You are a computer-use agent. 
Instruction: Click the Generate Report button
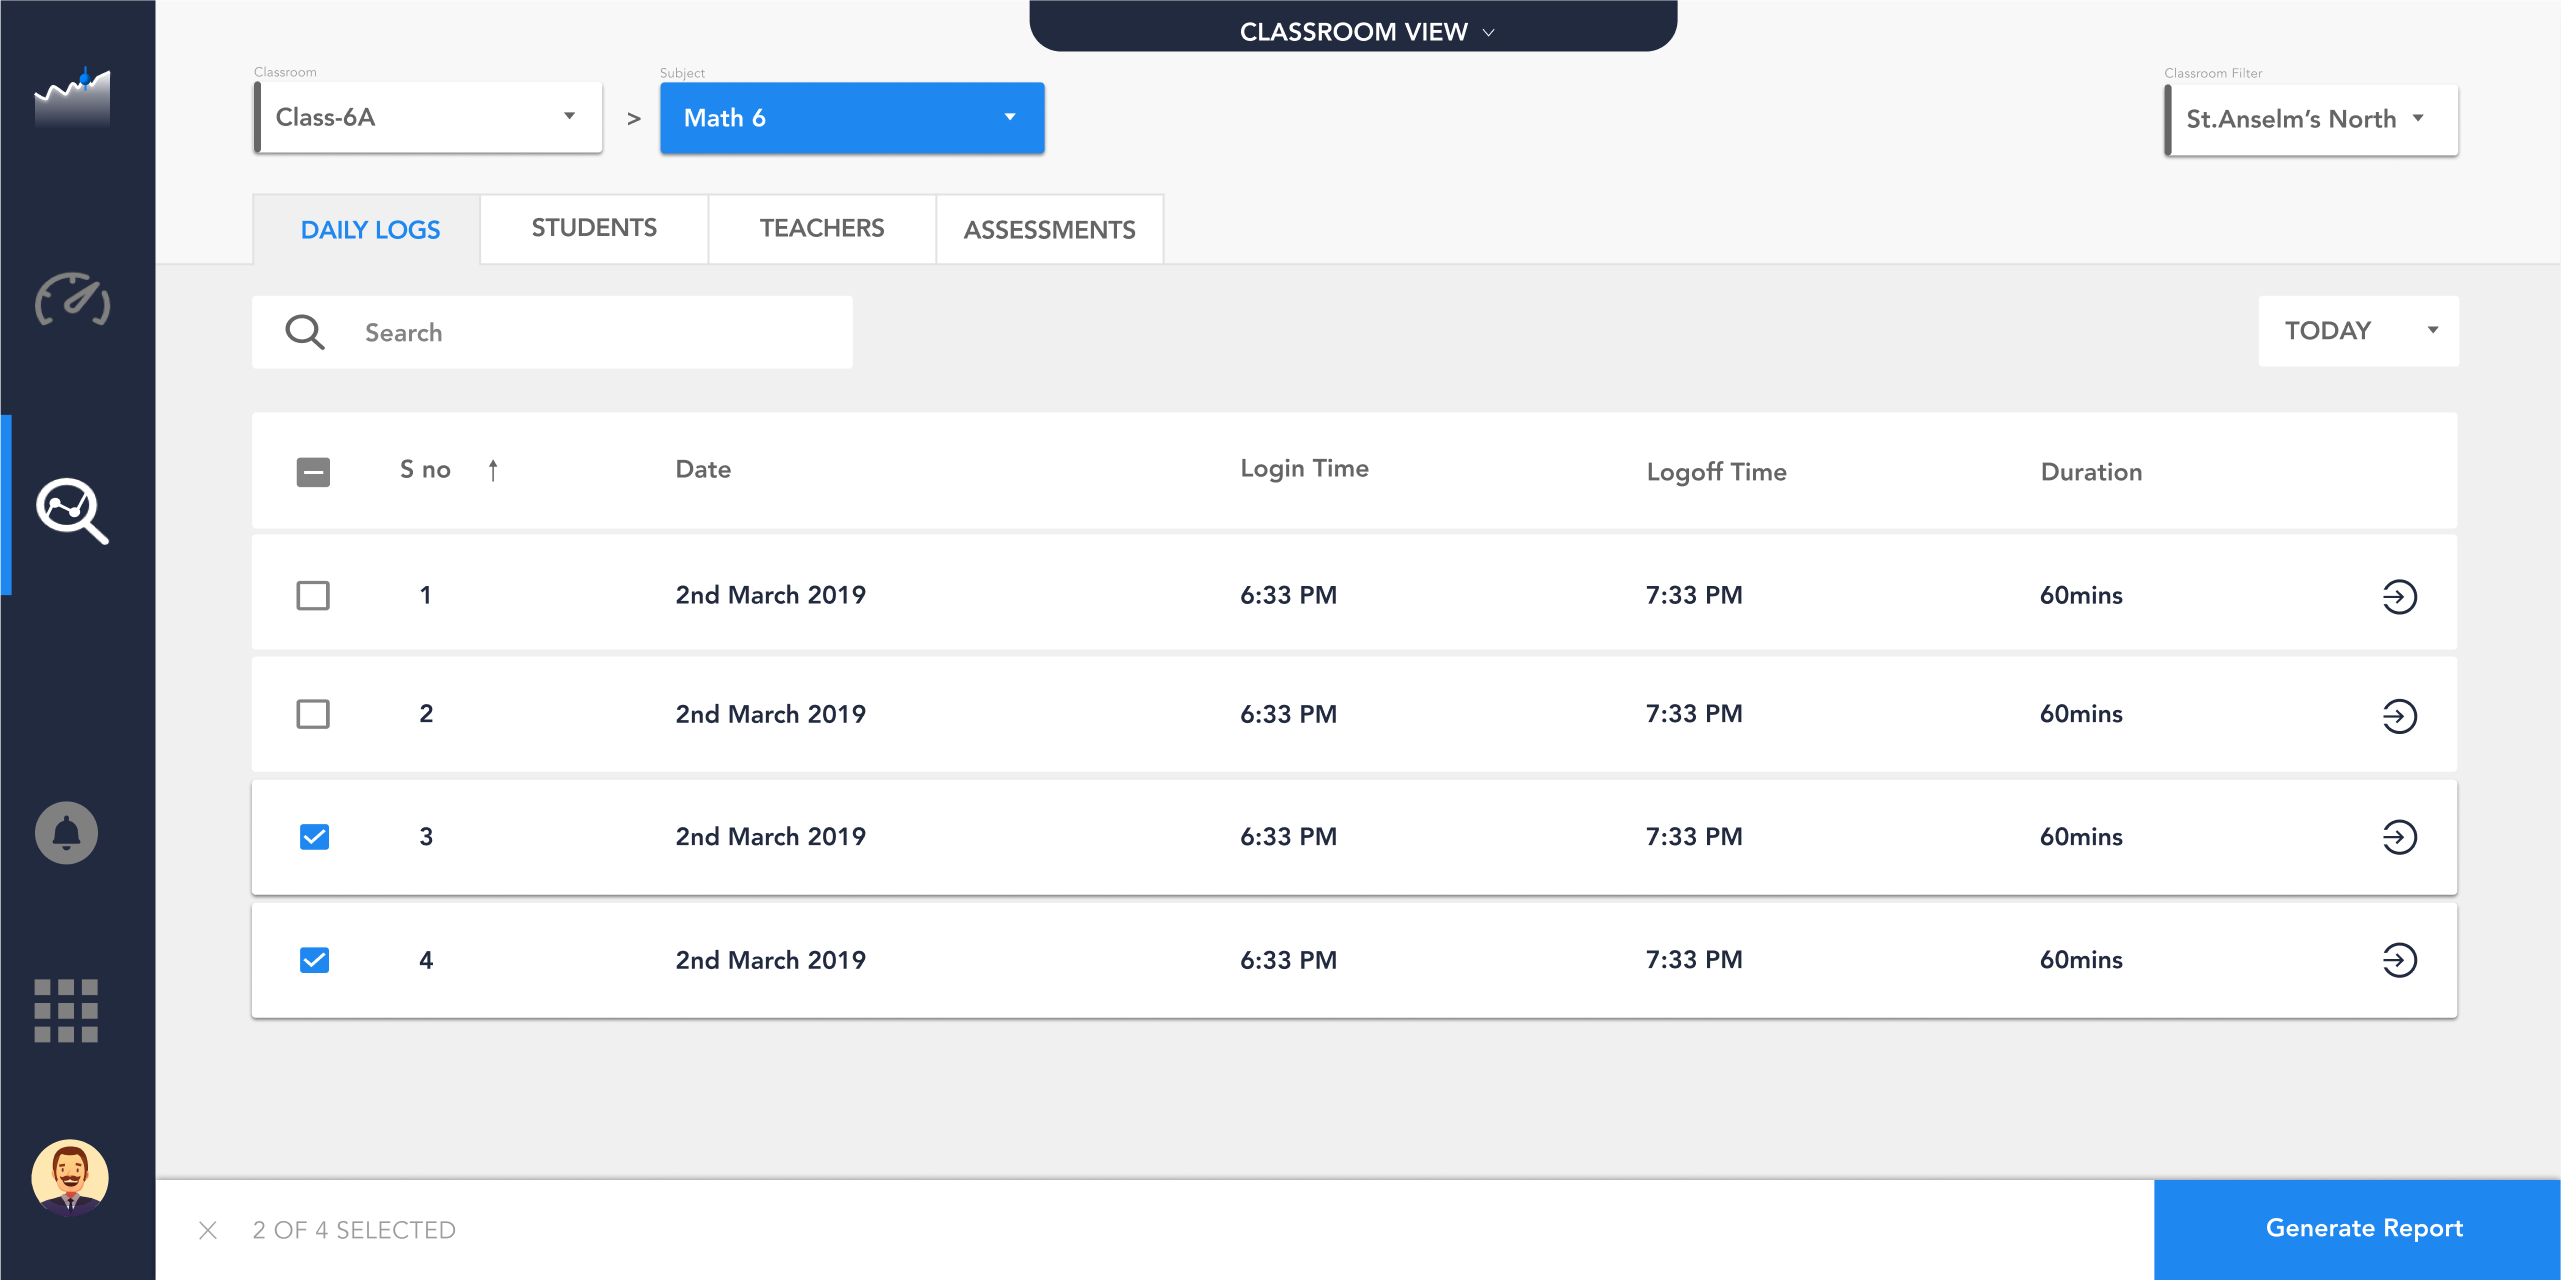click(2363, 1229)
